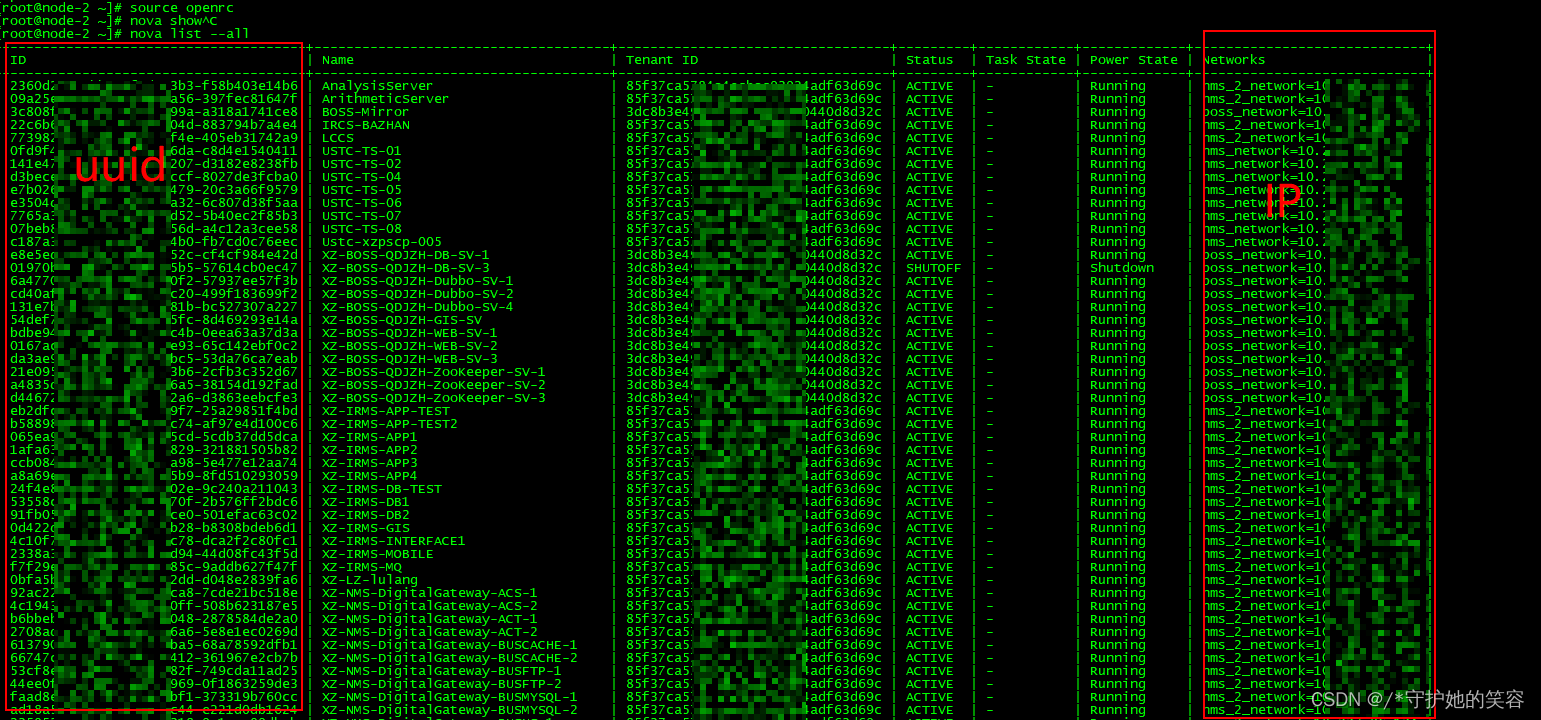This screenshot has width=1541, height=720.
Task: Select the XZ-NMS-DigitalGateway-ACS-1 name
Action: pyautogui.click(x=430, y=593)
